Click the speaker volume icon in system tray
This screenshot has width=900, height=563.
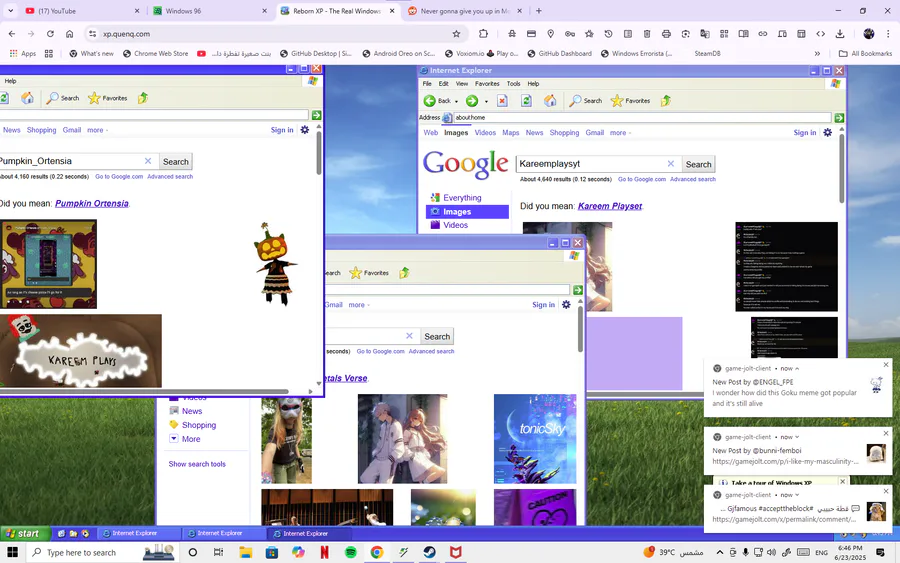(771, 552)
